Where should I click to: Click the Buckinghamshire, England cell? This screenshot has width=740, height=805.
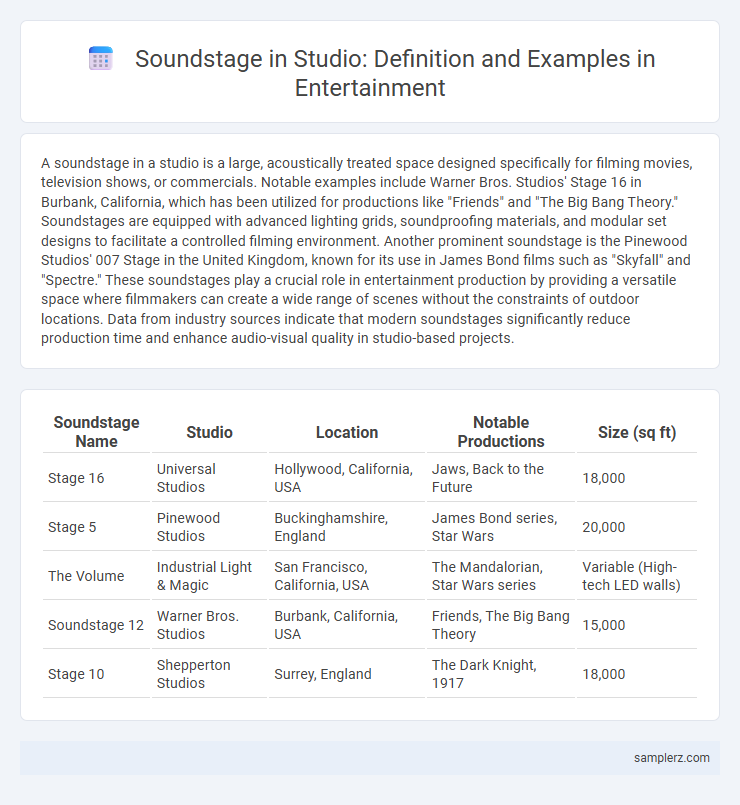point(347,527)
